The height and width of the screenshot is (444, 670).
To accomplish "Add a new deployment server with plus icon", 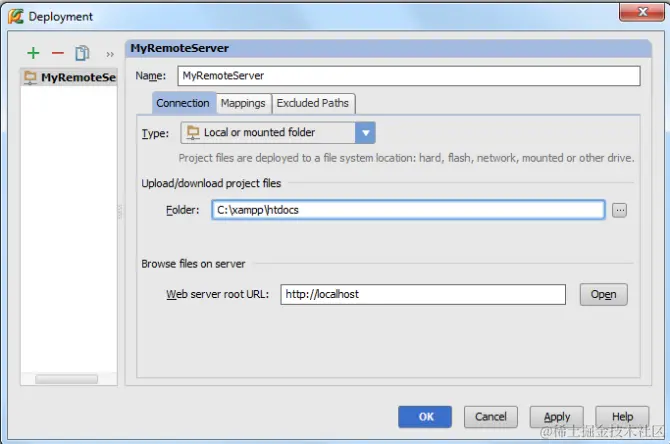I will tap(33, 53).
